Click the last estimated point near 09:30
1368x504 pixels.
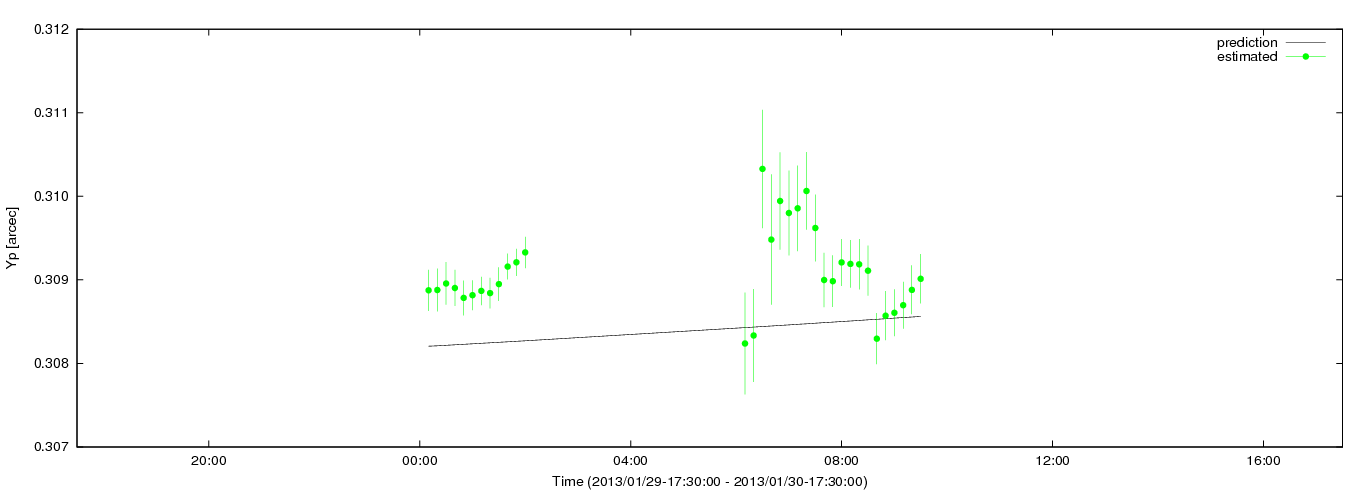click(920, 279)
